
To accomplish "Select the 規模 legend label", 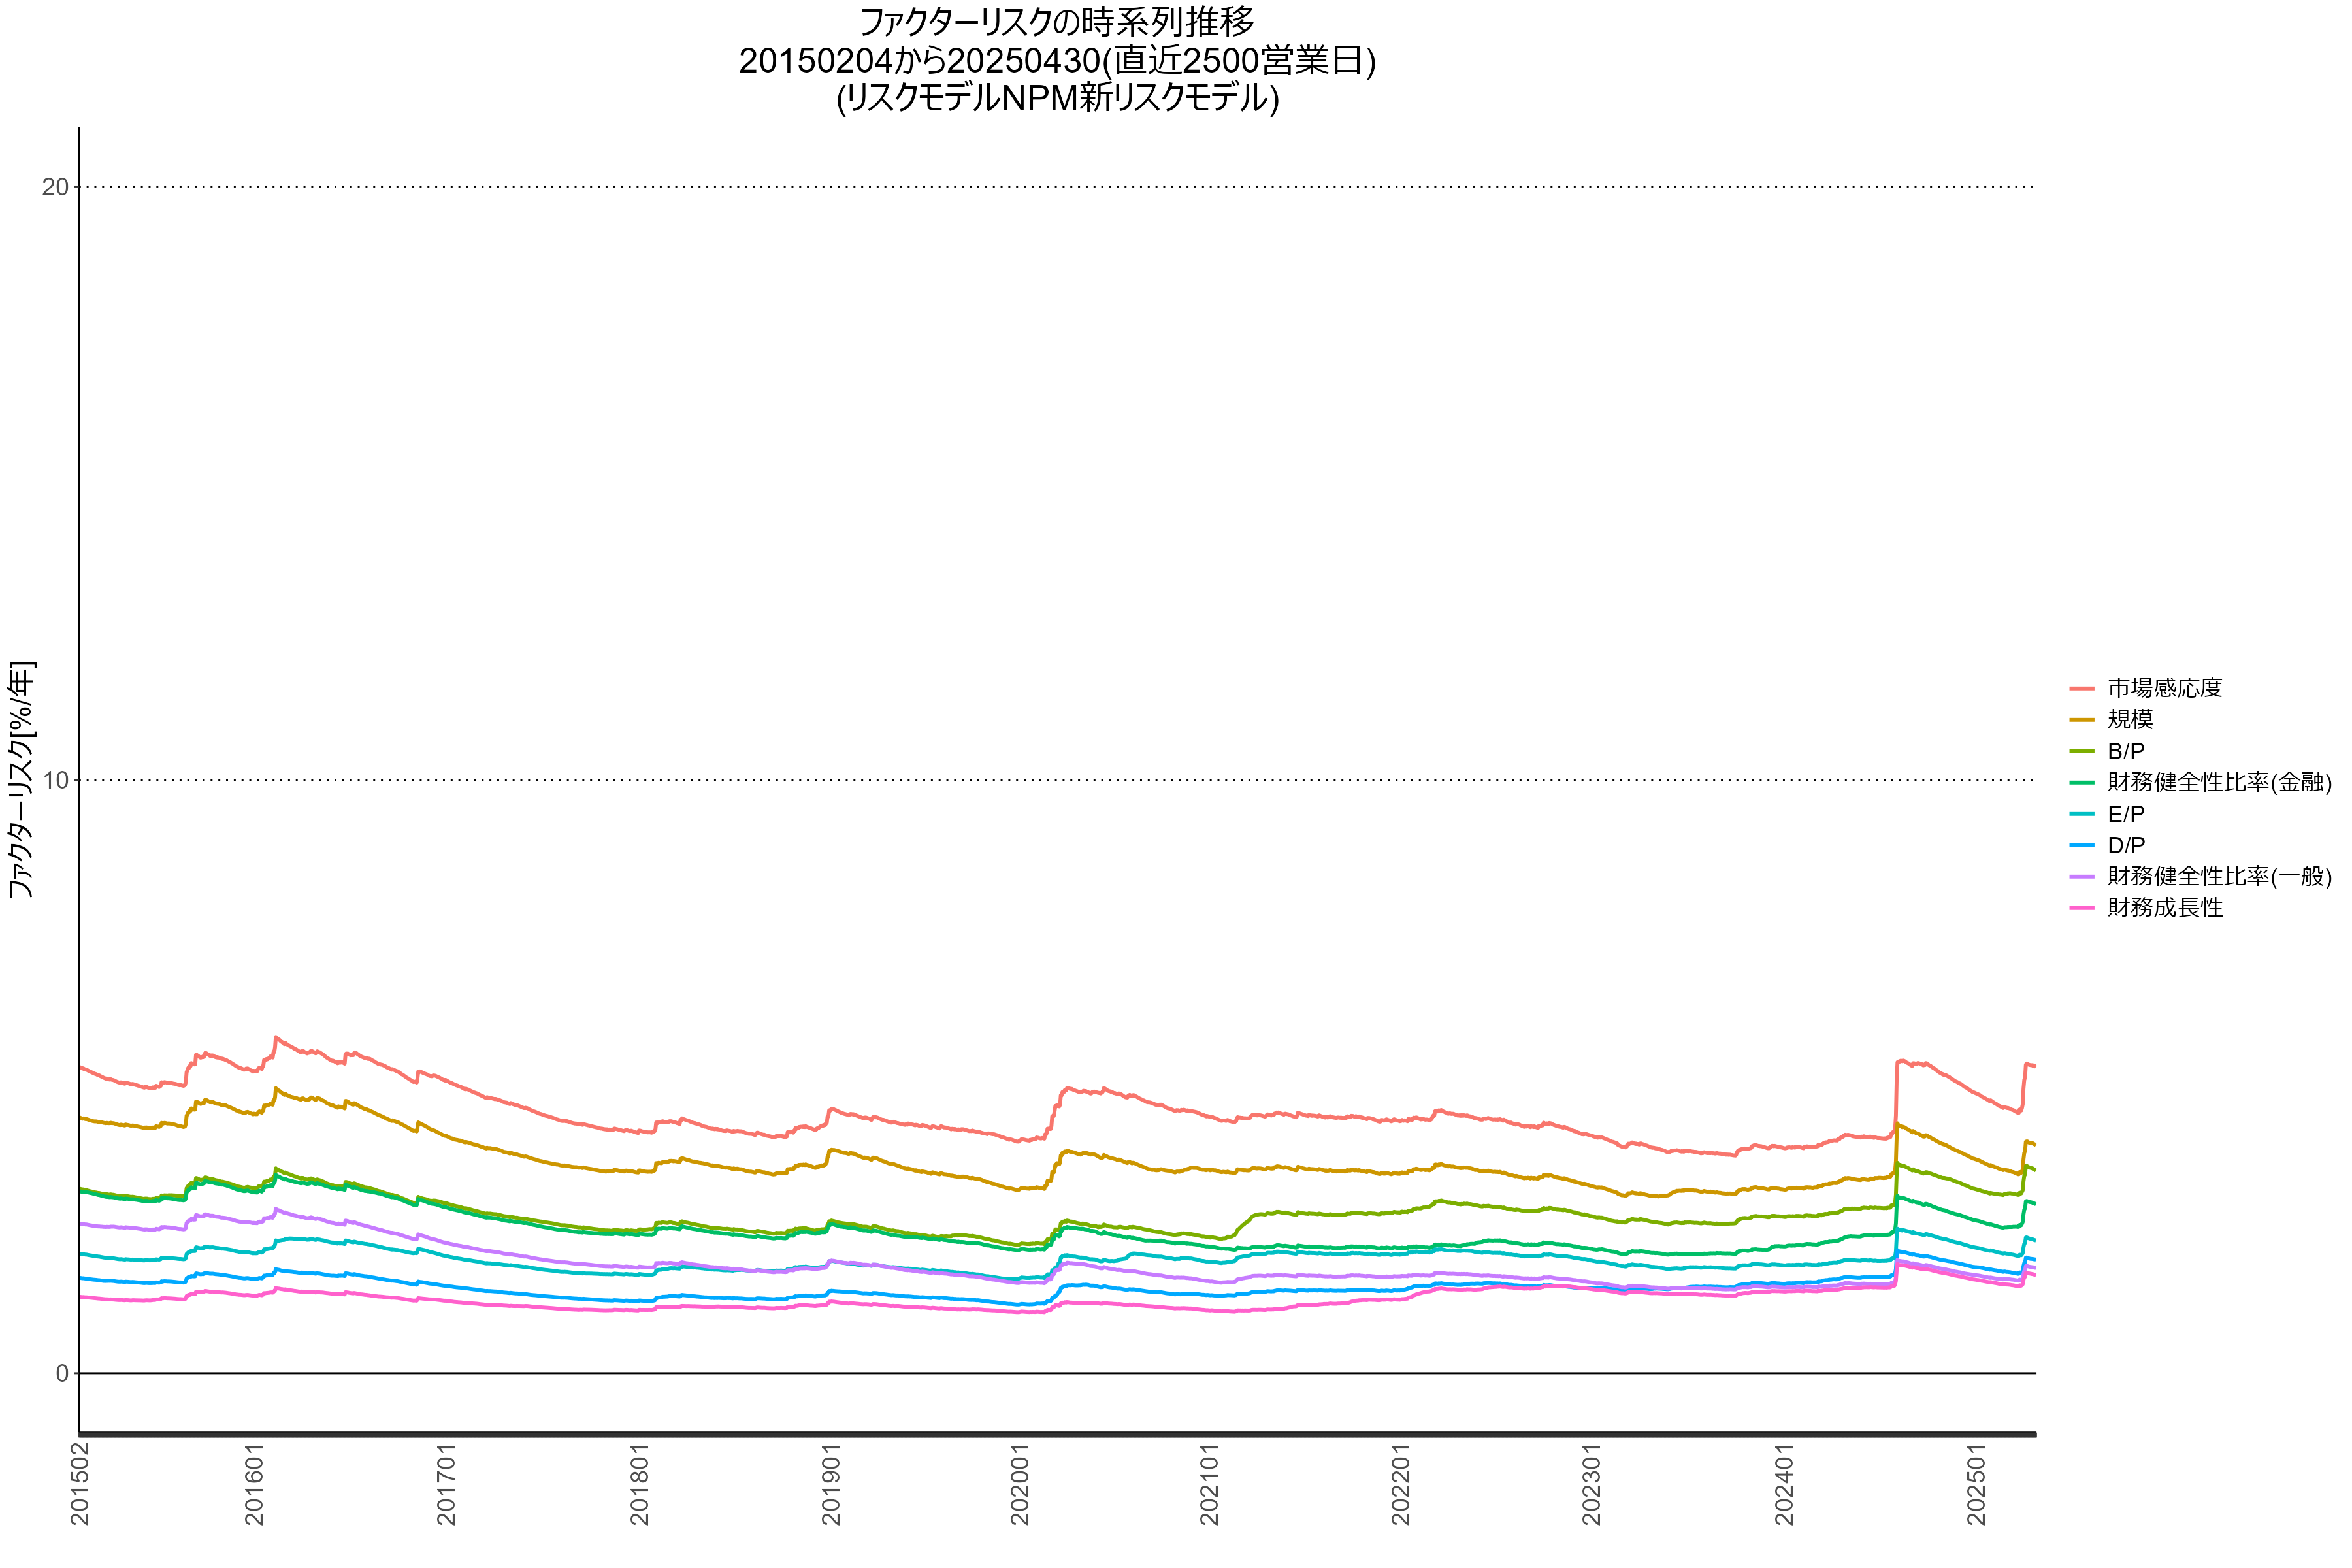I will pos(2130,719).
